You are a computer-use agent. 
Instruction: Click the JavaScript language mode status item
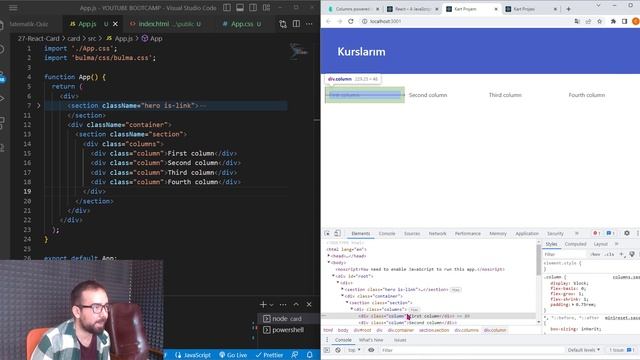click(x=193, y=355)
